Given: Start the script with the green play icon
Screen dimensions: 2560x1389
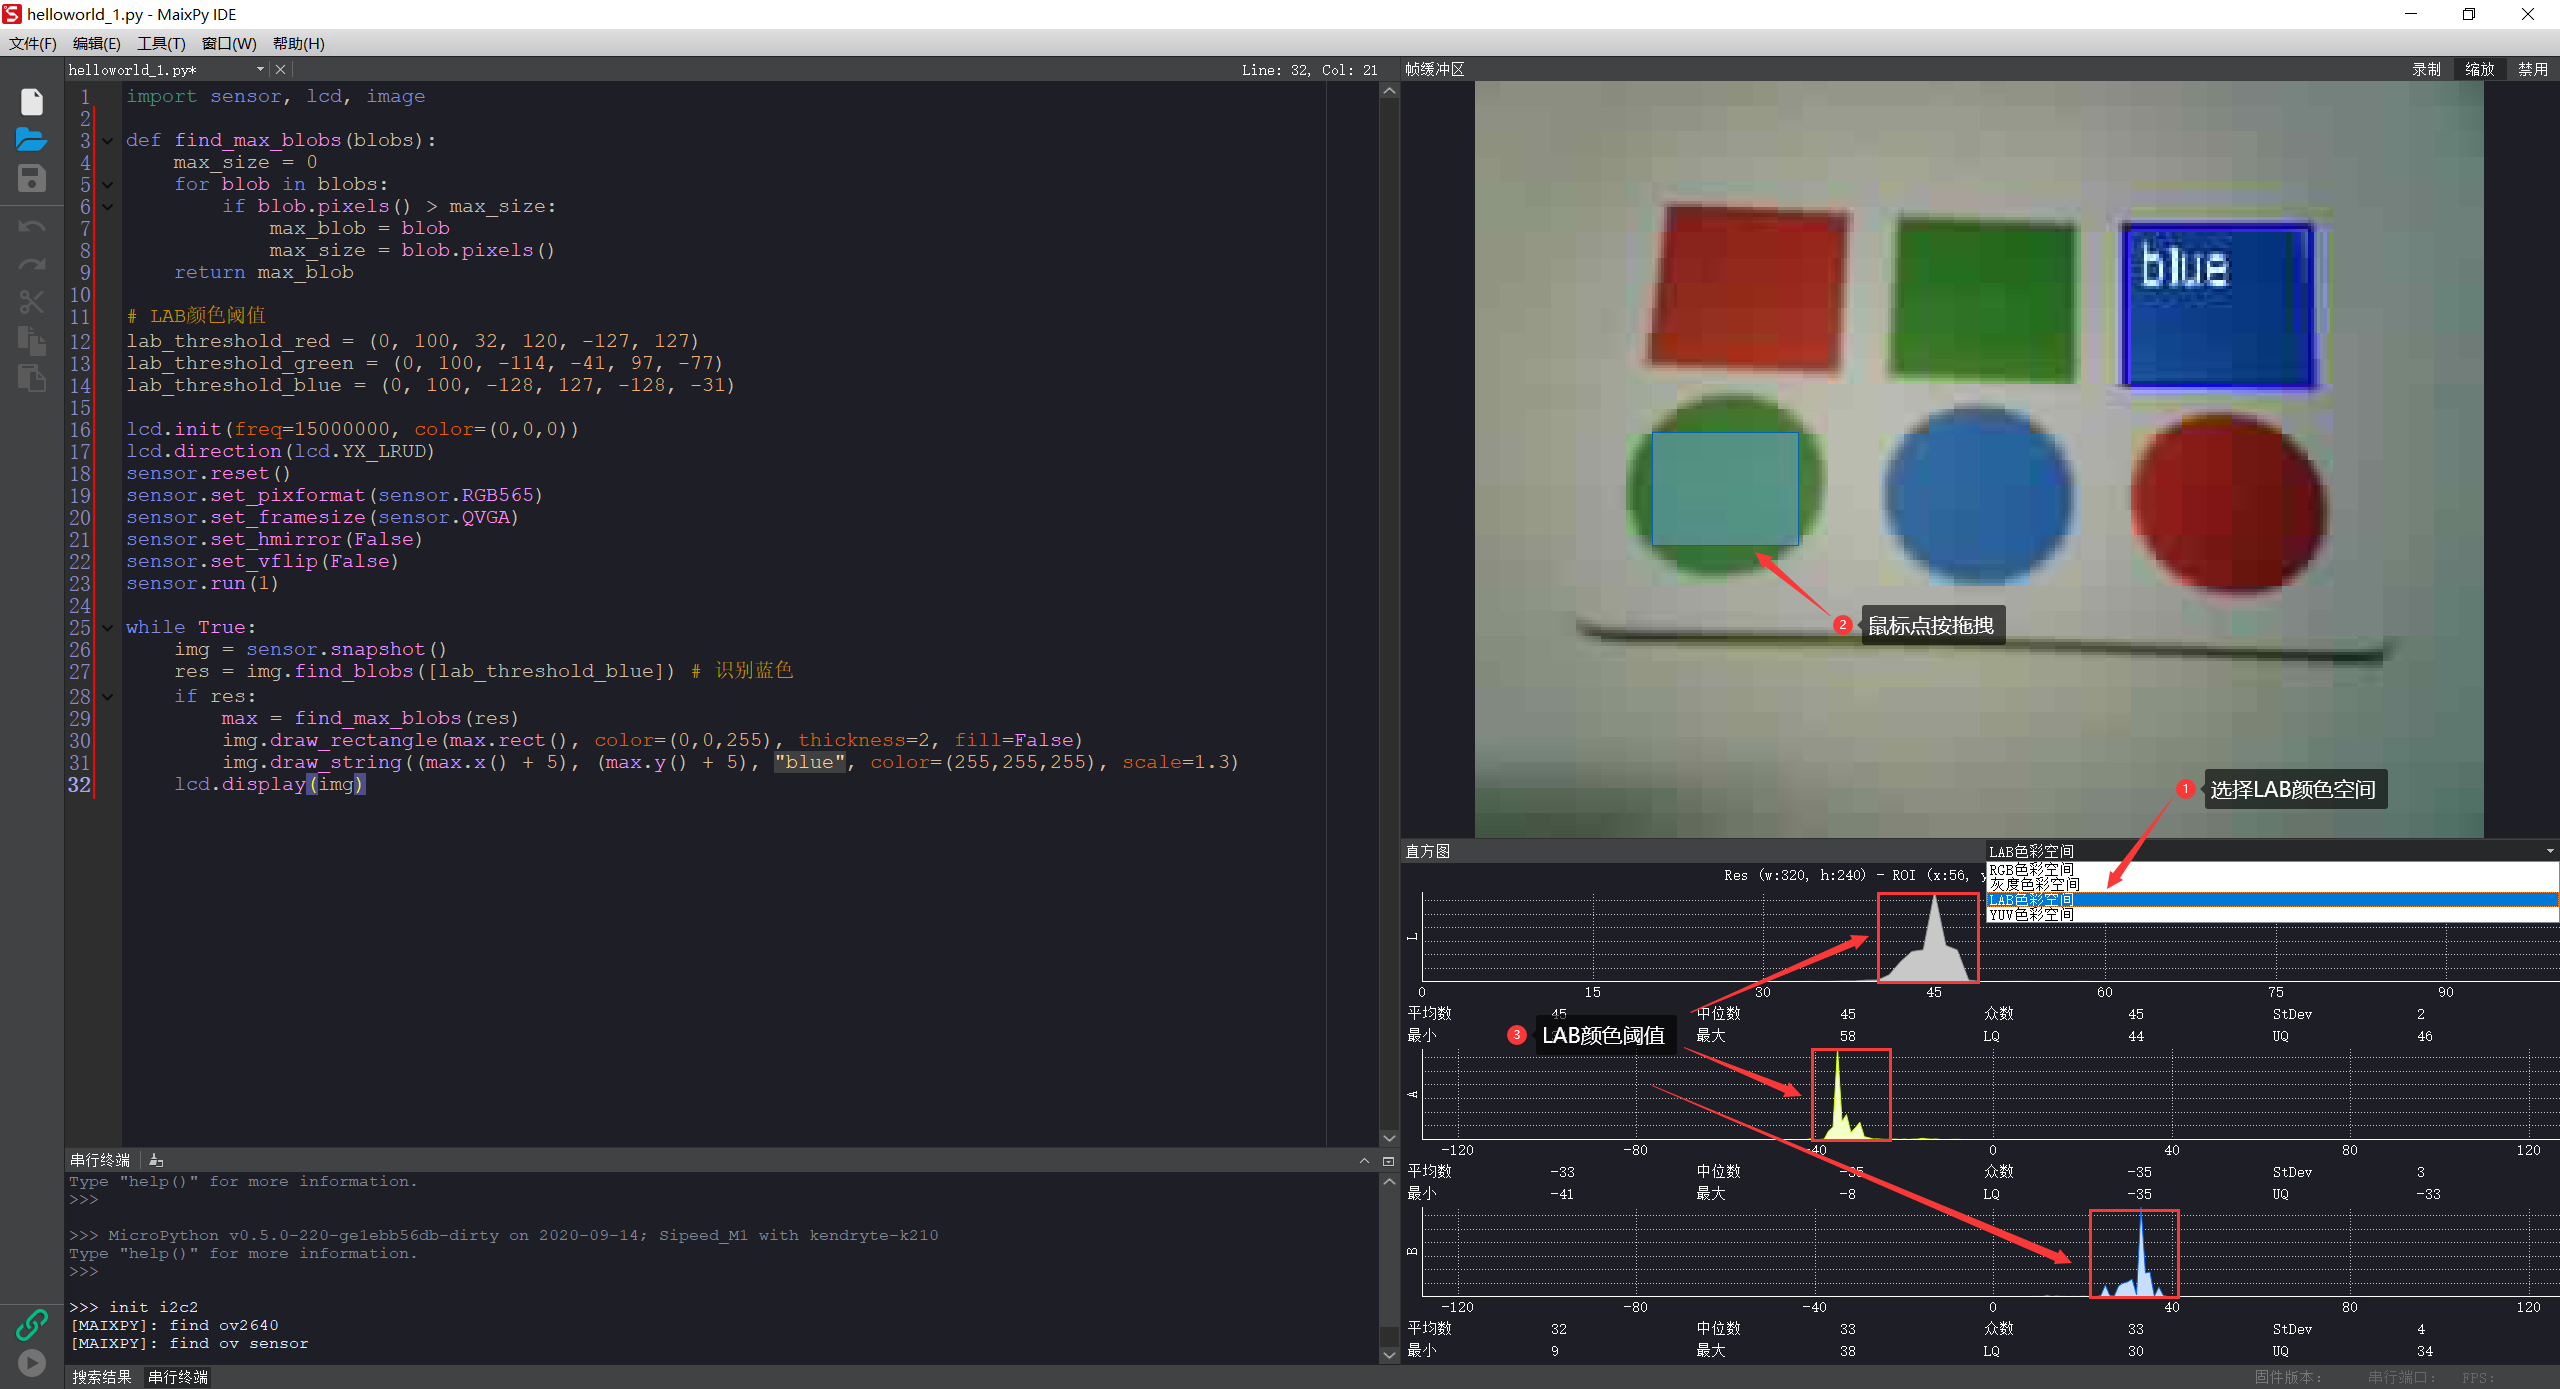Looking at the screenshot, I should (32, 1363).
